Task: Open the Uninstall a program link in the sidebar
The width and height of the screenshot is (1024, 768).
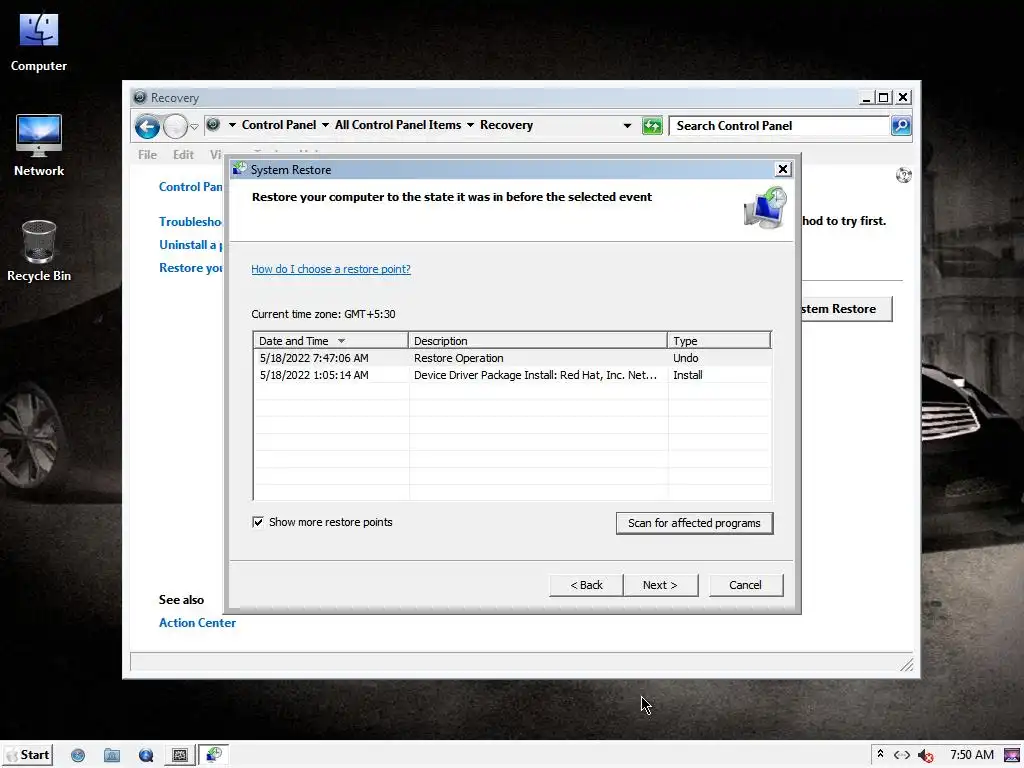Action: pos(191,245)
